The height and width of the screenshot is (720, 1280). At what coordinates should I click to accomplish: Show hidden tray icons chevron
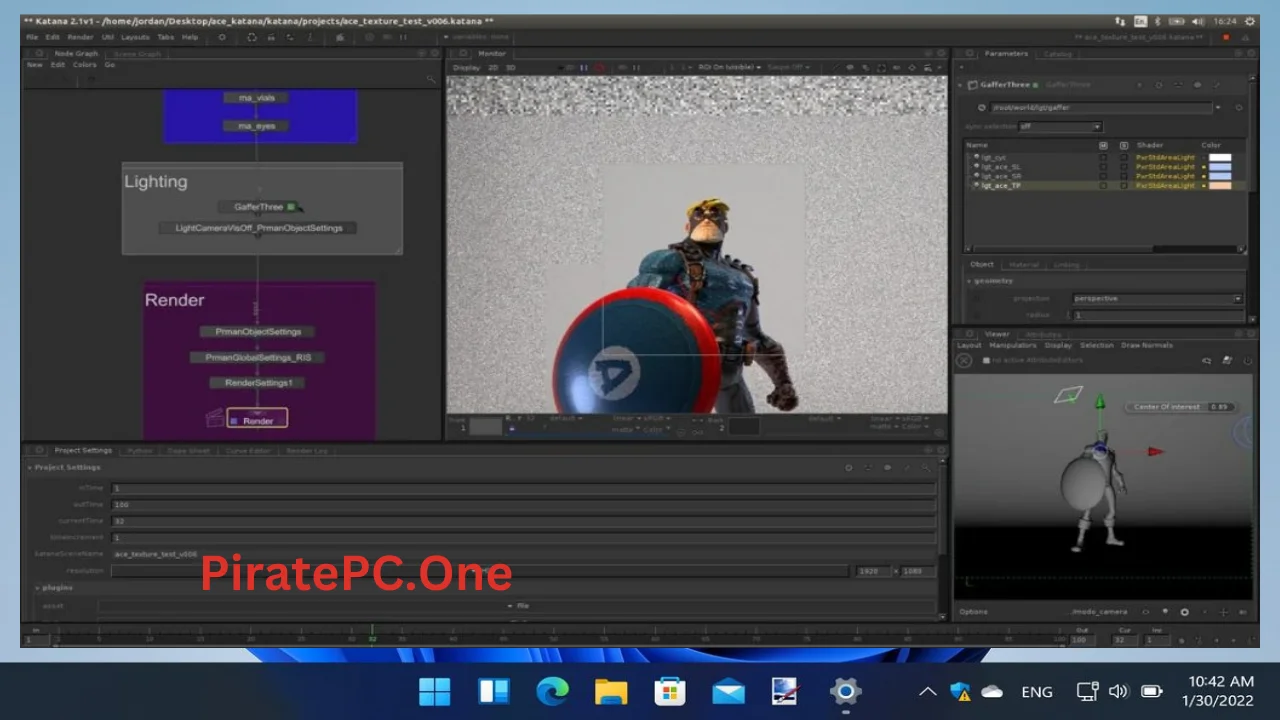[927, 691]
